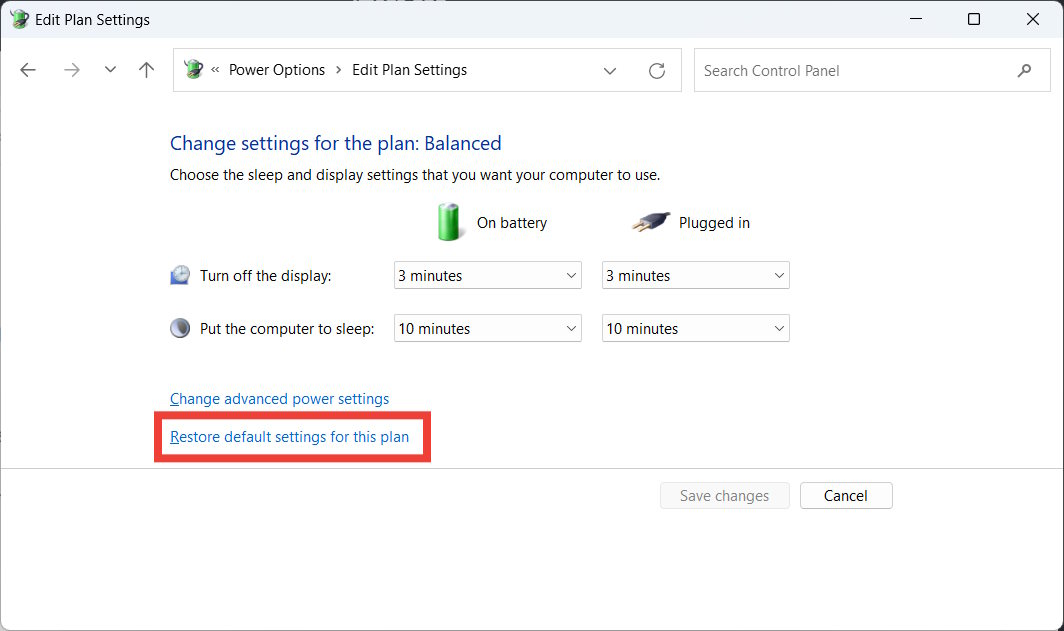Click the power plan icon in the address bar

[193, 69]
